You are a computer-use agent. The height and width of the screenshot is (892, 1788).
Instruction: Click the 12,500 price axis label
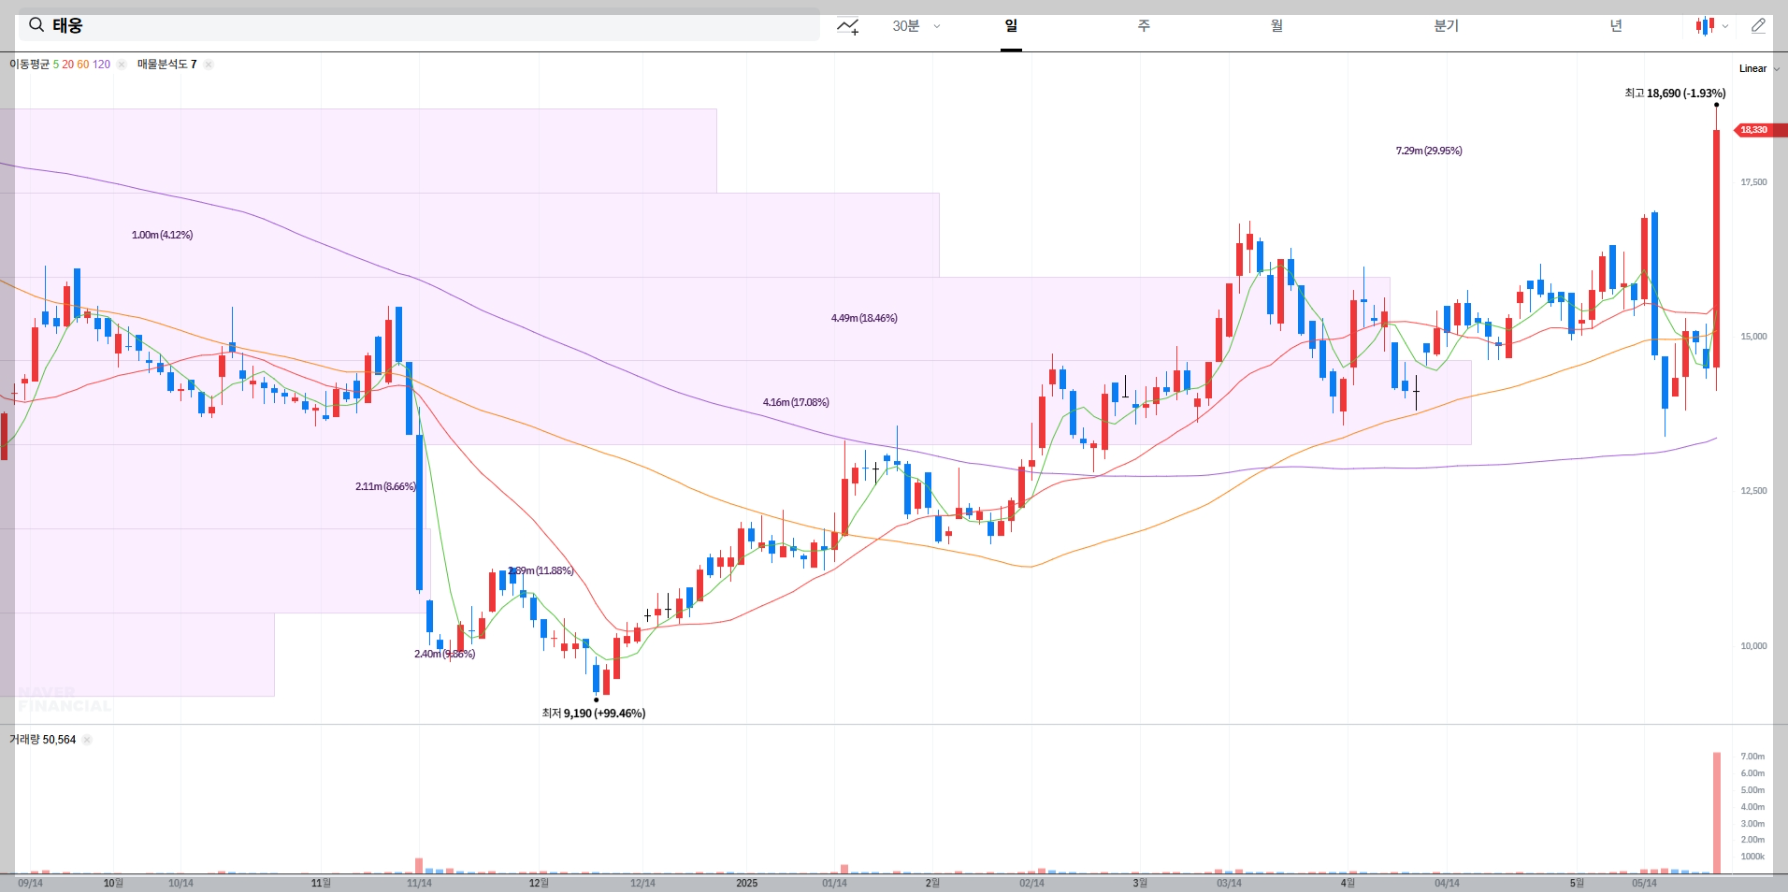point(1754,491)
